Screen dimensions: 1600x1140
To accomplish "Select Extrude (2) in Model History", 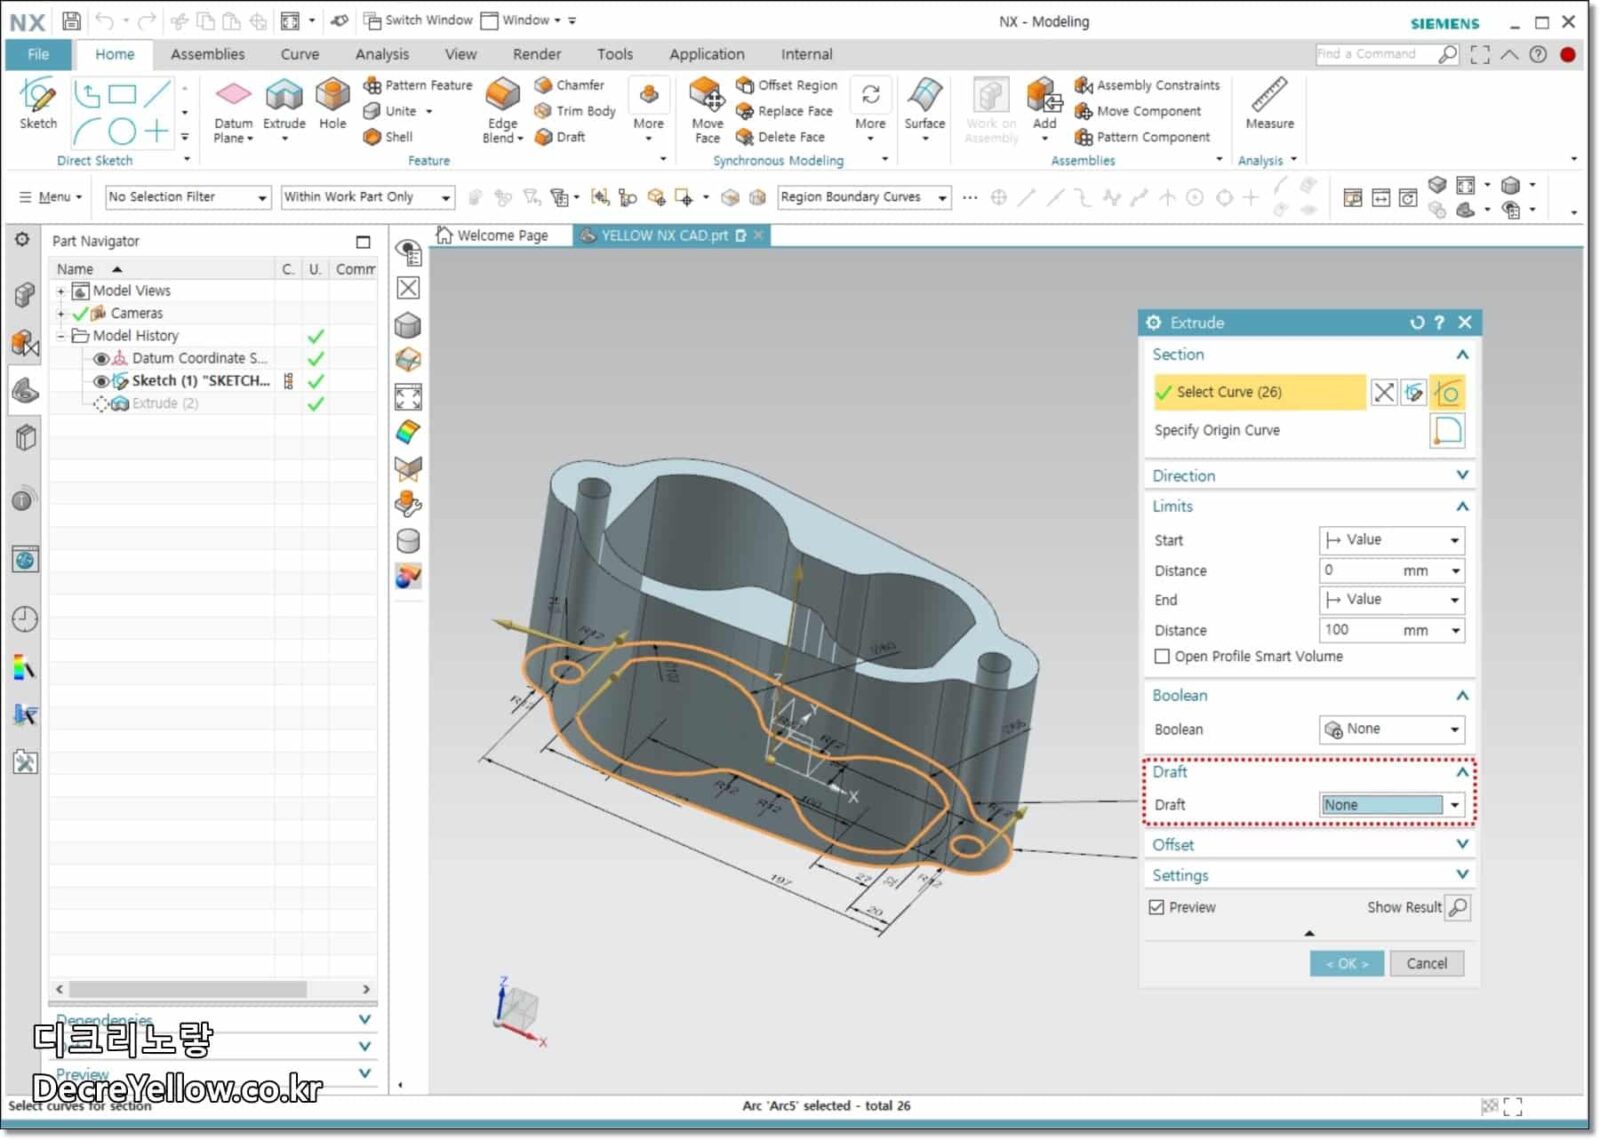I will tap(164, 405).
